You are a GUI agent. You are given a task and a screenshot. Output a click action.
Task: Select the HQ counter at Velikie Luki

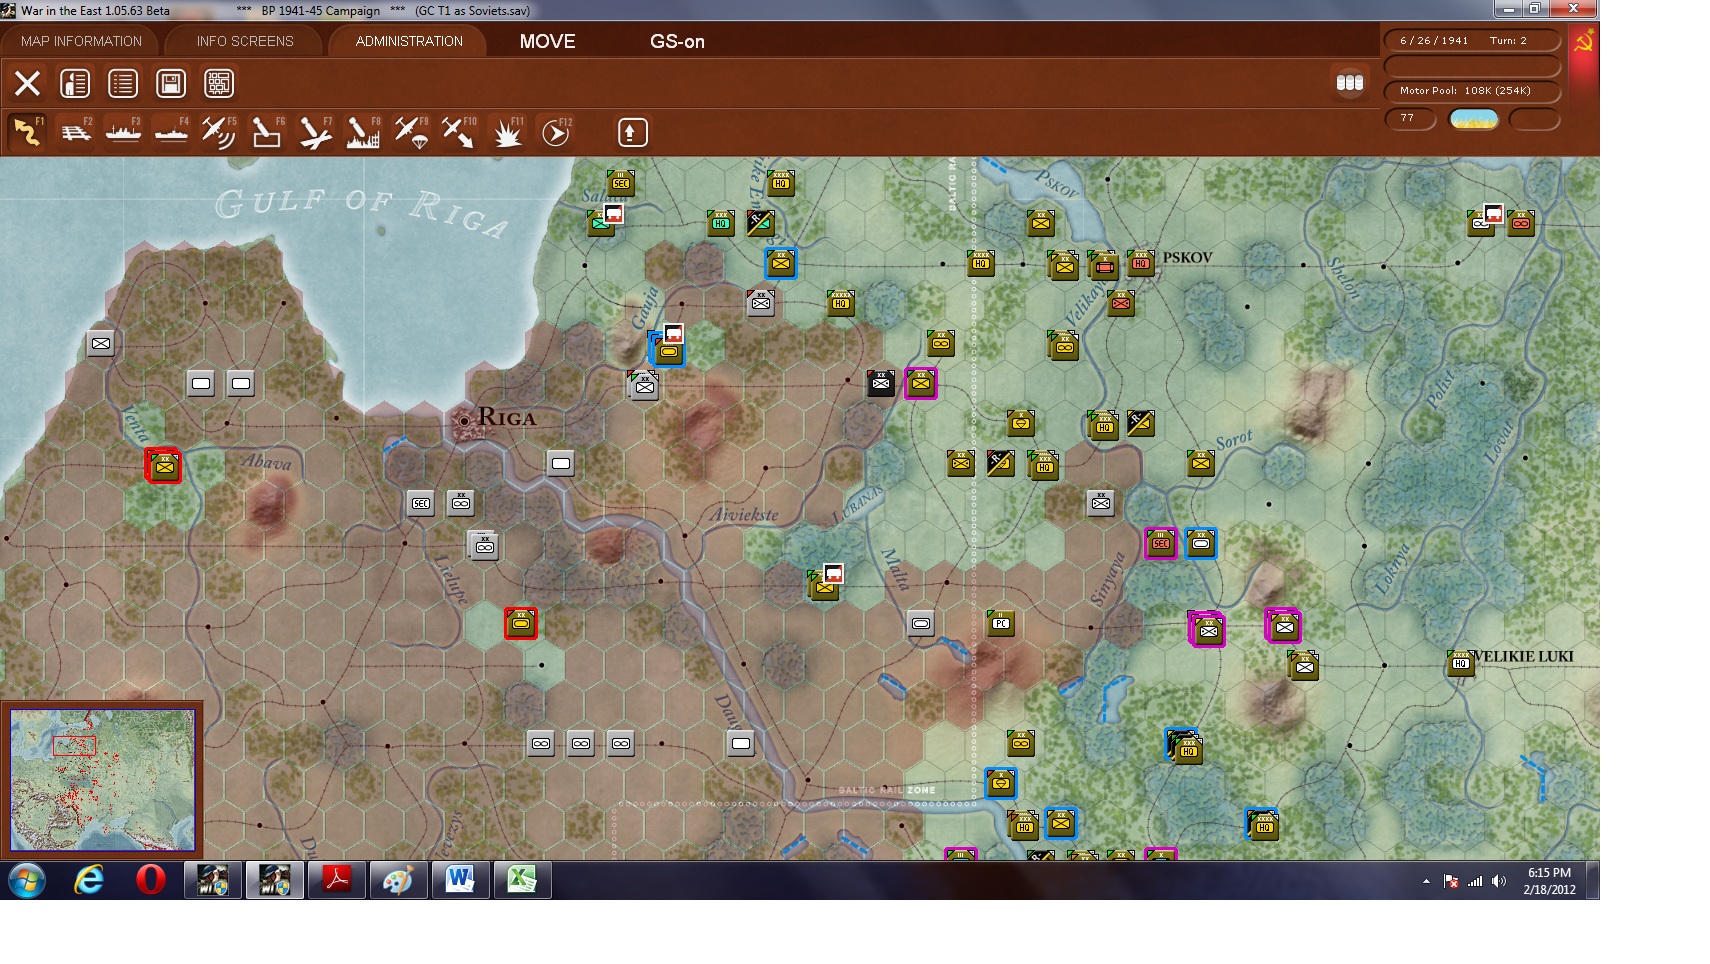click(1461, 662)
